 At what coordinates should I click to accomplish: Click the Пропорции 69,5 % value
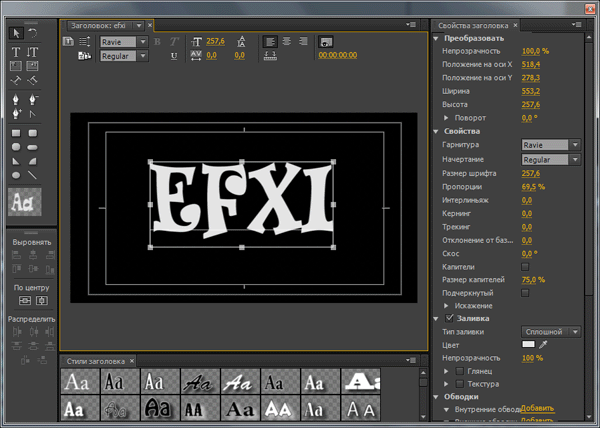pyautogui.click(x=533, y=187)
